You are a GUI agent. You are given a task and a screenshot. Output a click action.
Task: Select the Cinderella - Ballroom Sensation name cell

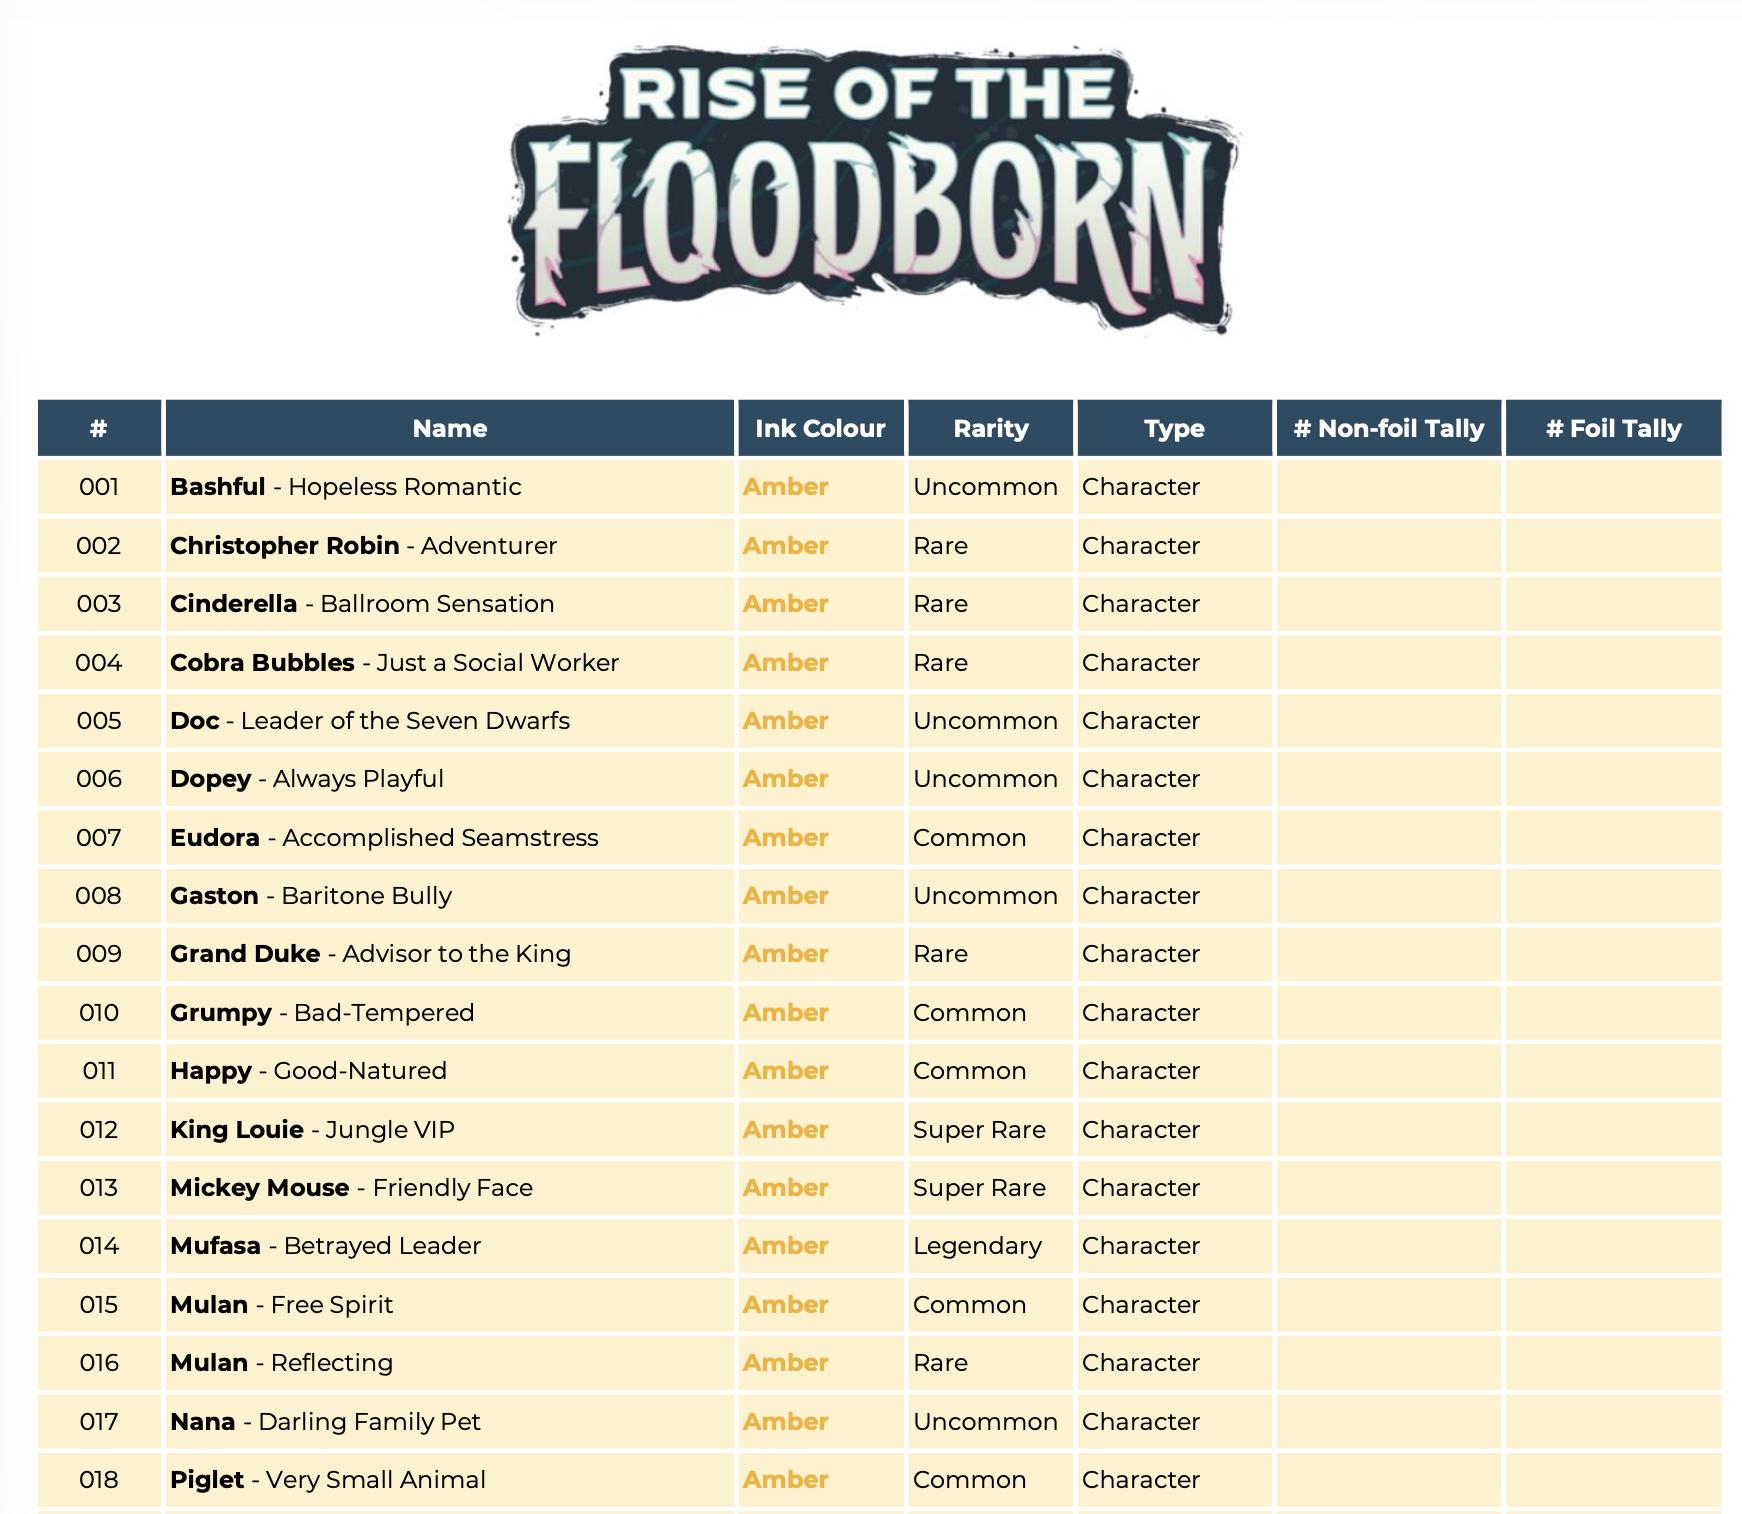450,604
